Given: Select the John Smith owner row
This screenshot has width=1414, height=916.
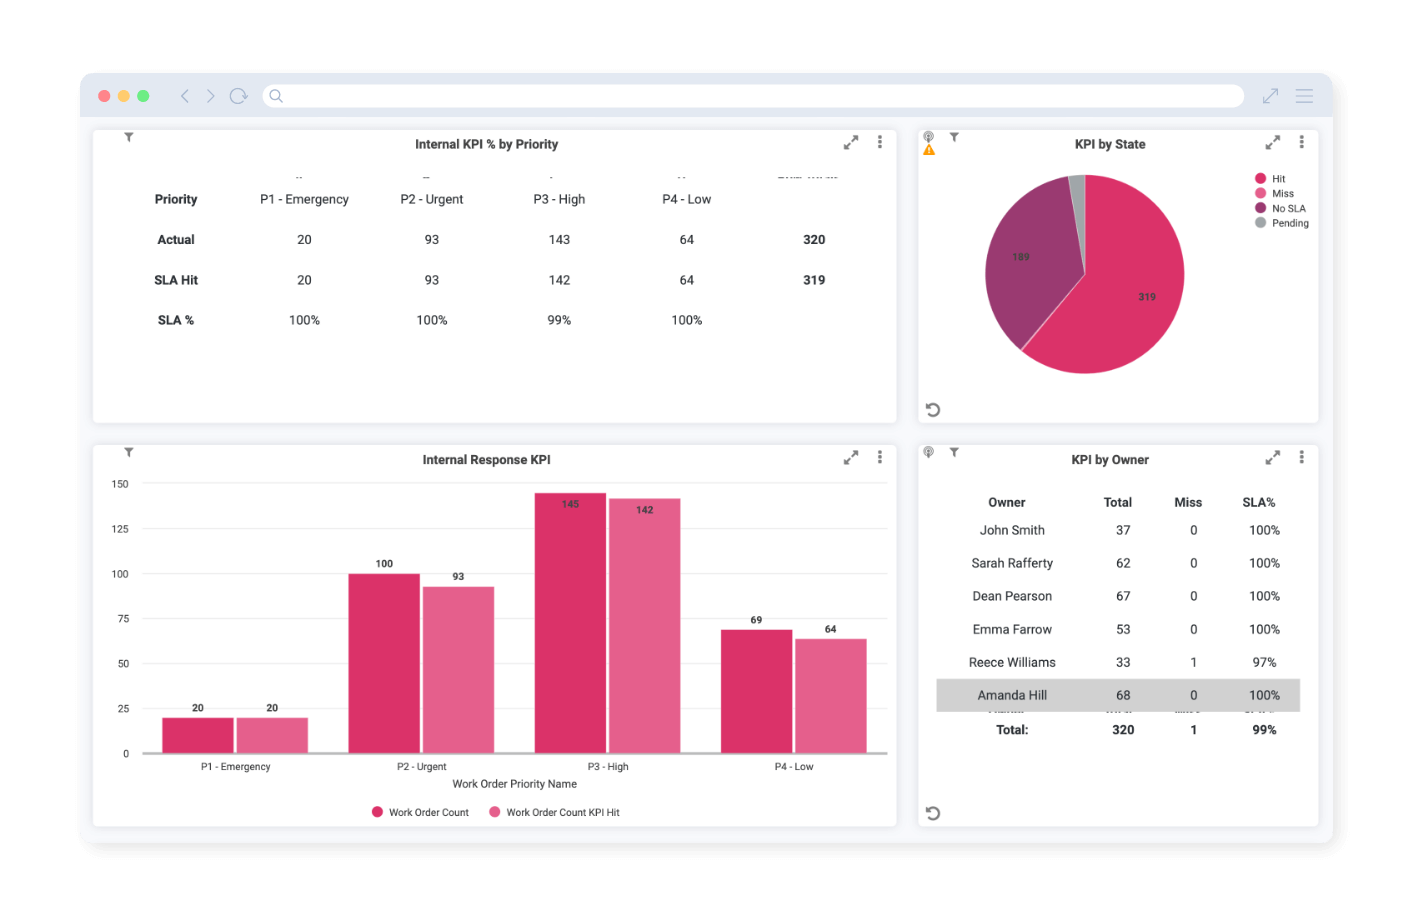Looking at the screenshot, I should click(x=1118, y=530).
